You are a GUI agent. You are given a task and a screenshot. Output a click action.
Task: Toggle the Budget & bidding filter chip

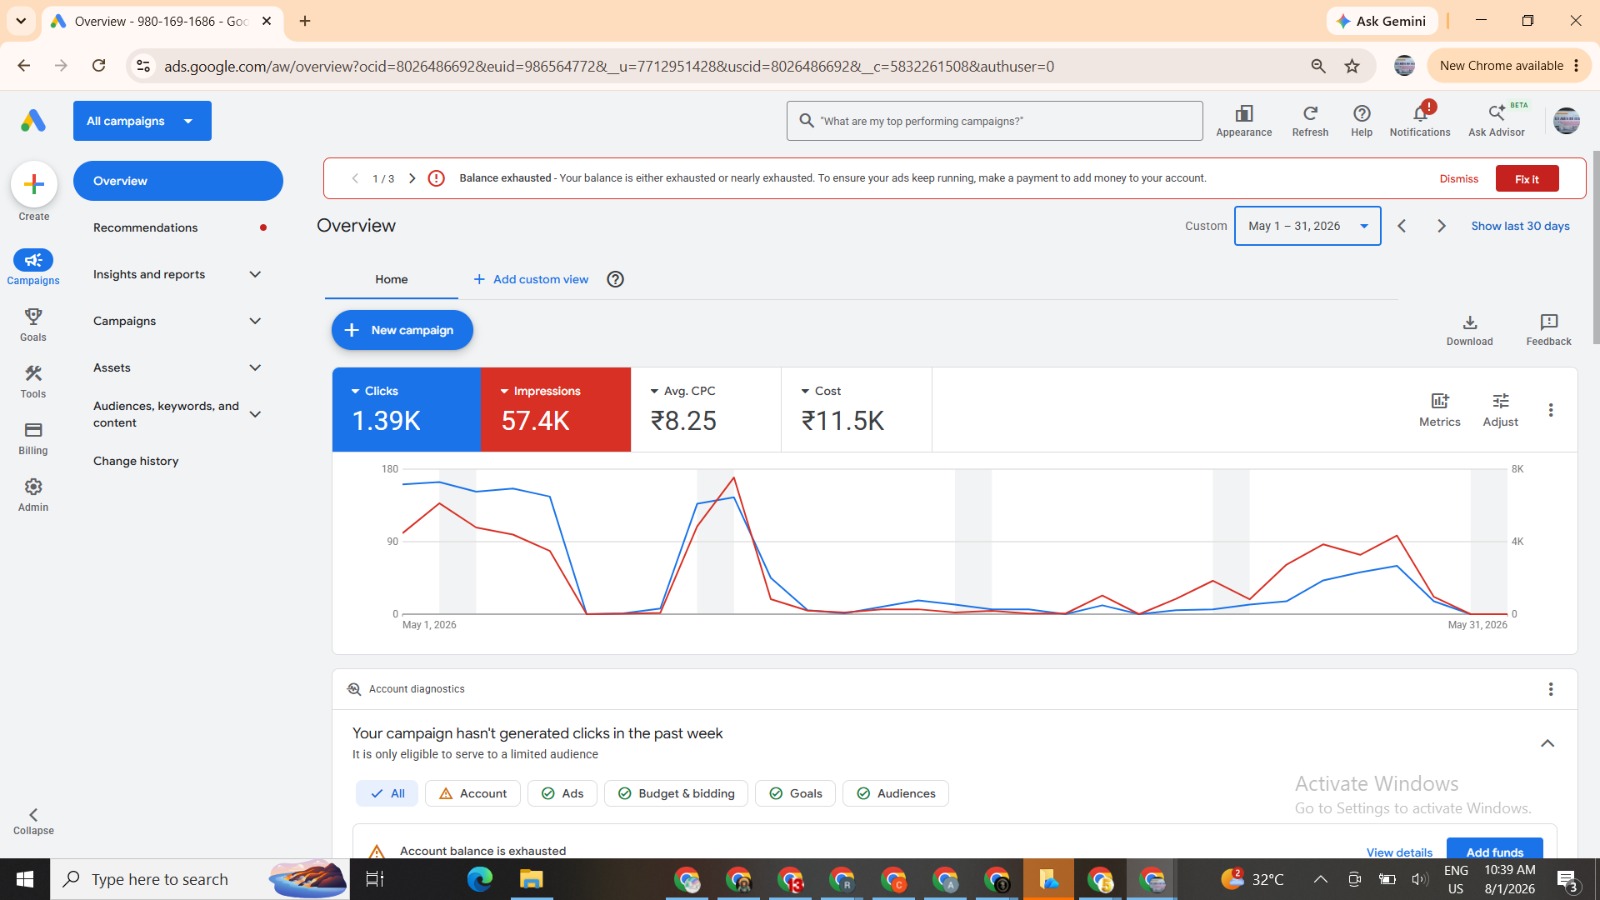point(676,794)
